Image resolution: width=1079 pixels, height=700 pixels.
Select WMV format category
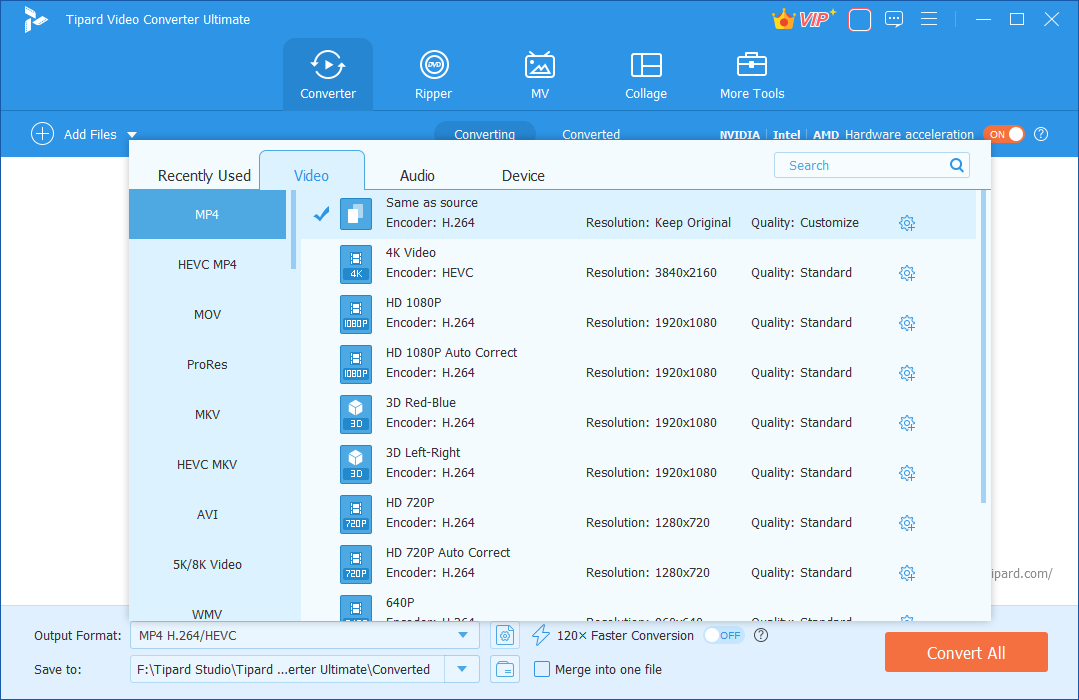(207, 609)
